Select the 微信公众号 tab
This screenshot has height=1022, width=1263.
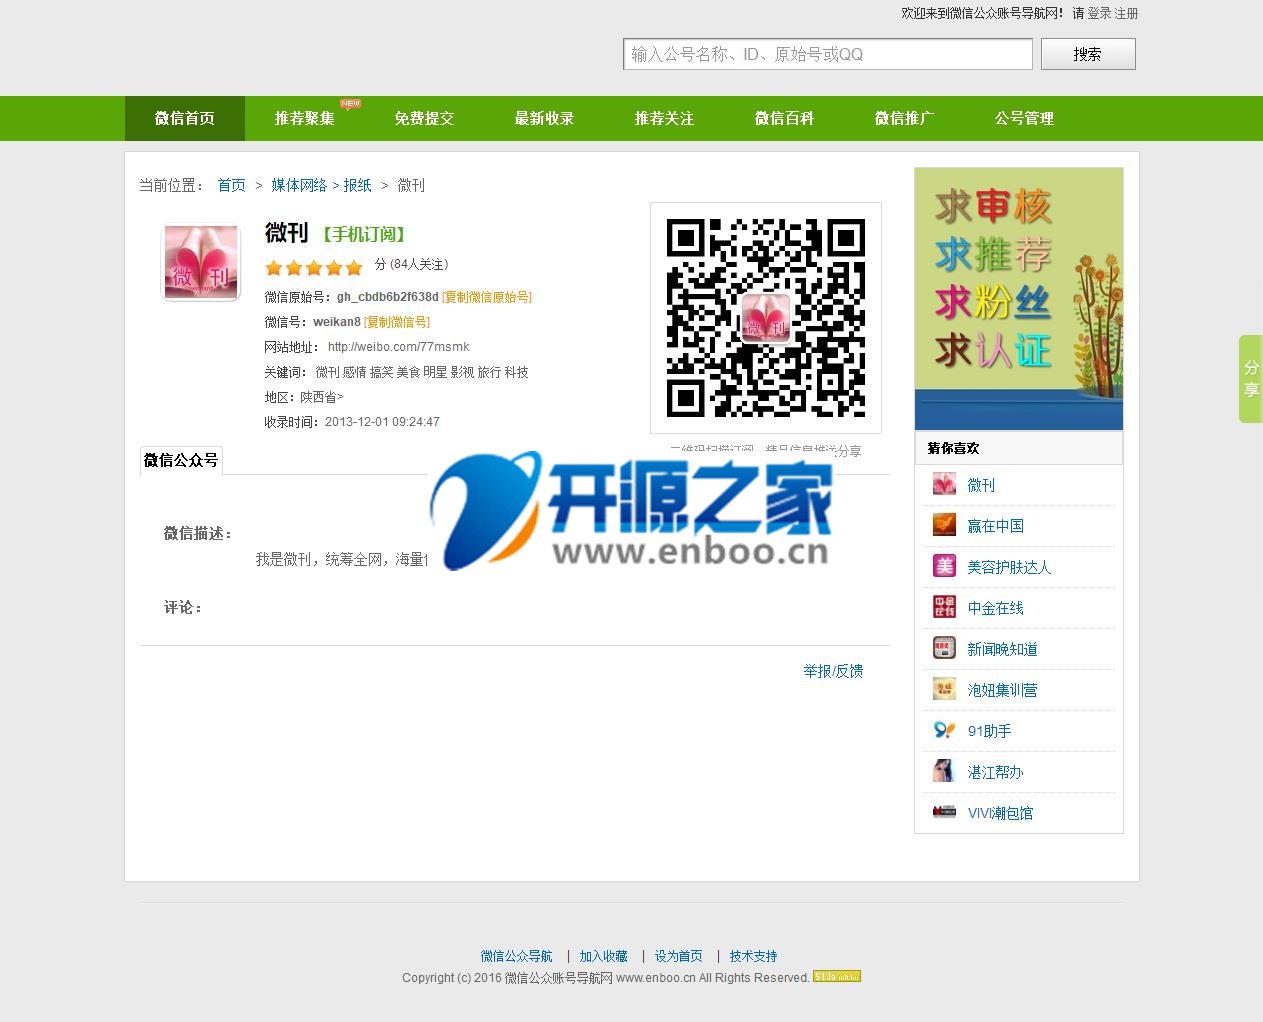click(x=181, y=460)
